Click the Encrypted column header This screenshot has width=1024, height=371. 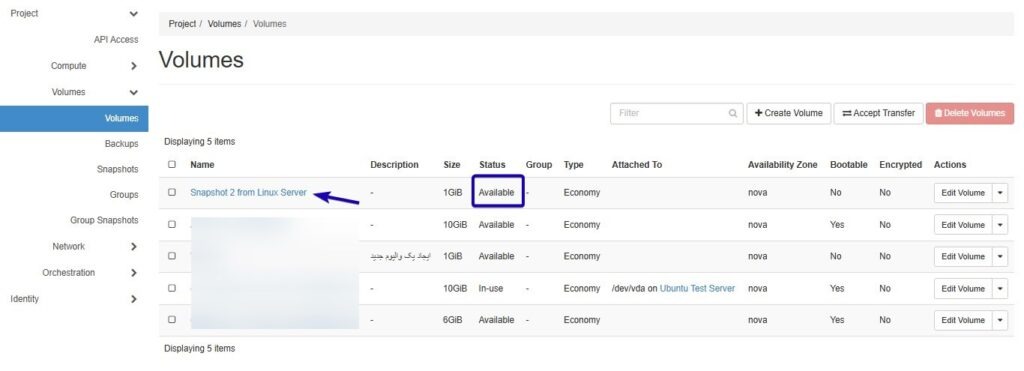900,165
